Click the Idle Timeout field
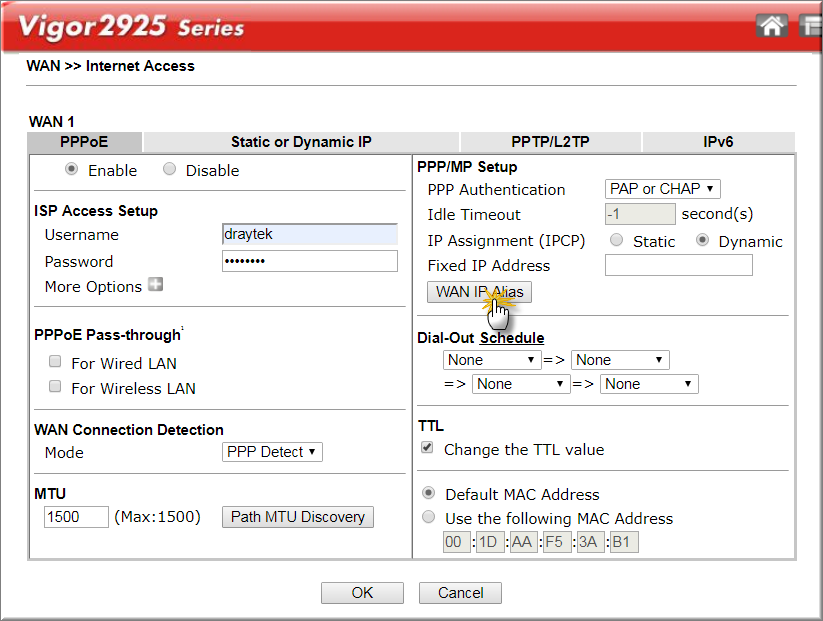 pyautogui.click(x=640, y=214)
